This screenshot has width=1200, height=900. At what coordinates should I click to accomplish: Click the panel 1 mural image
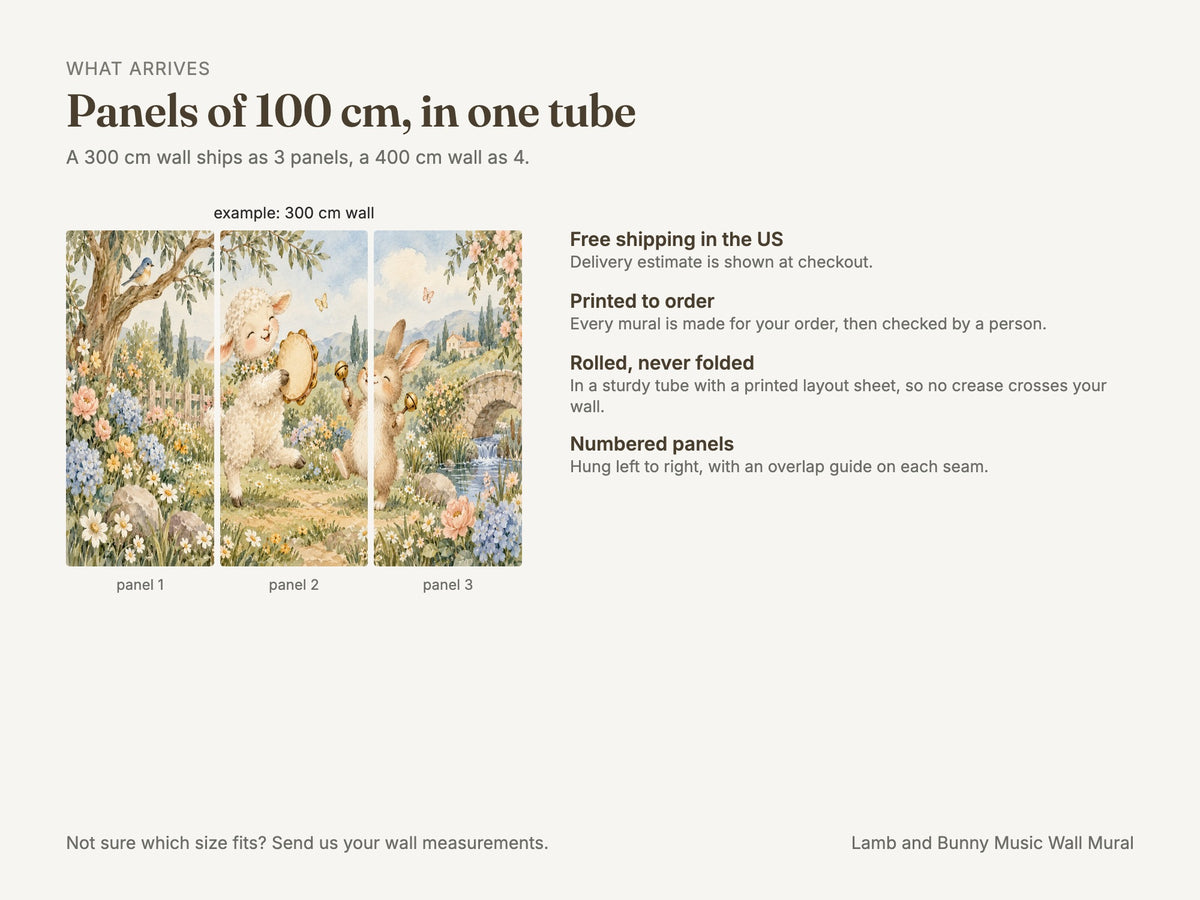[140, 398]
